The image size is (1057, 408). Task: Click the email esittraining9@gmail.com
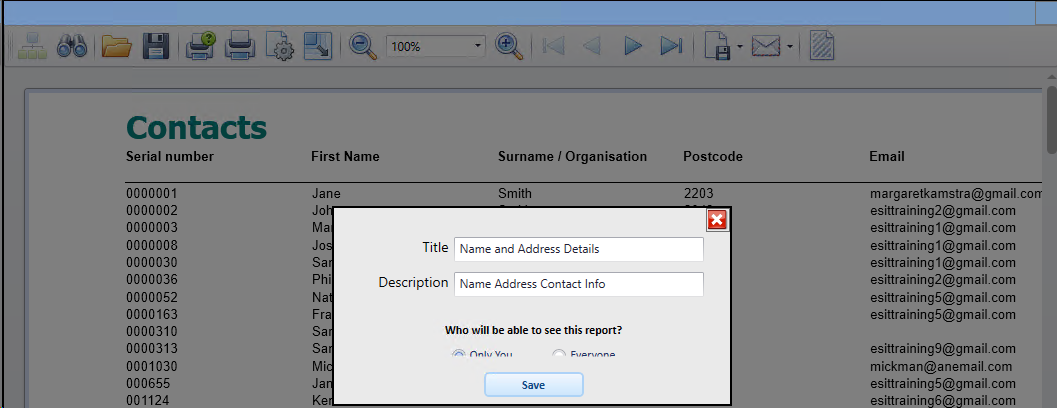(942, 349)
